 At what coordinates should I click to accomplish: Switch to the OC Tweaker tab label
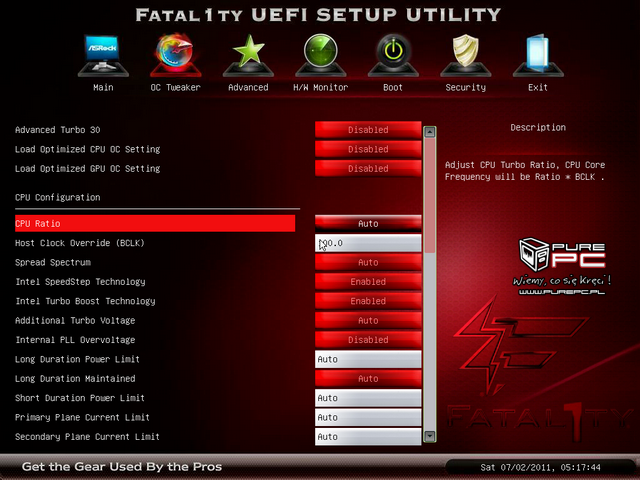176,87
